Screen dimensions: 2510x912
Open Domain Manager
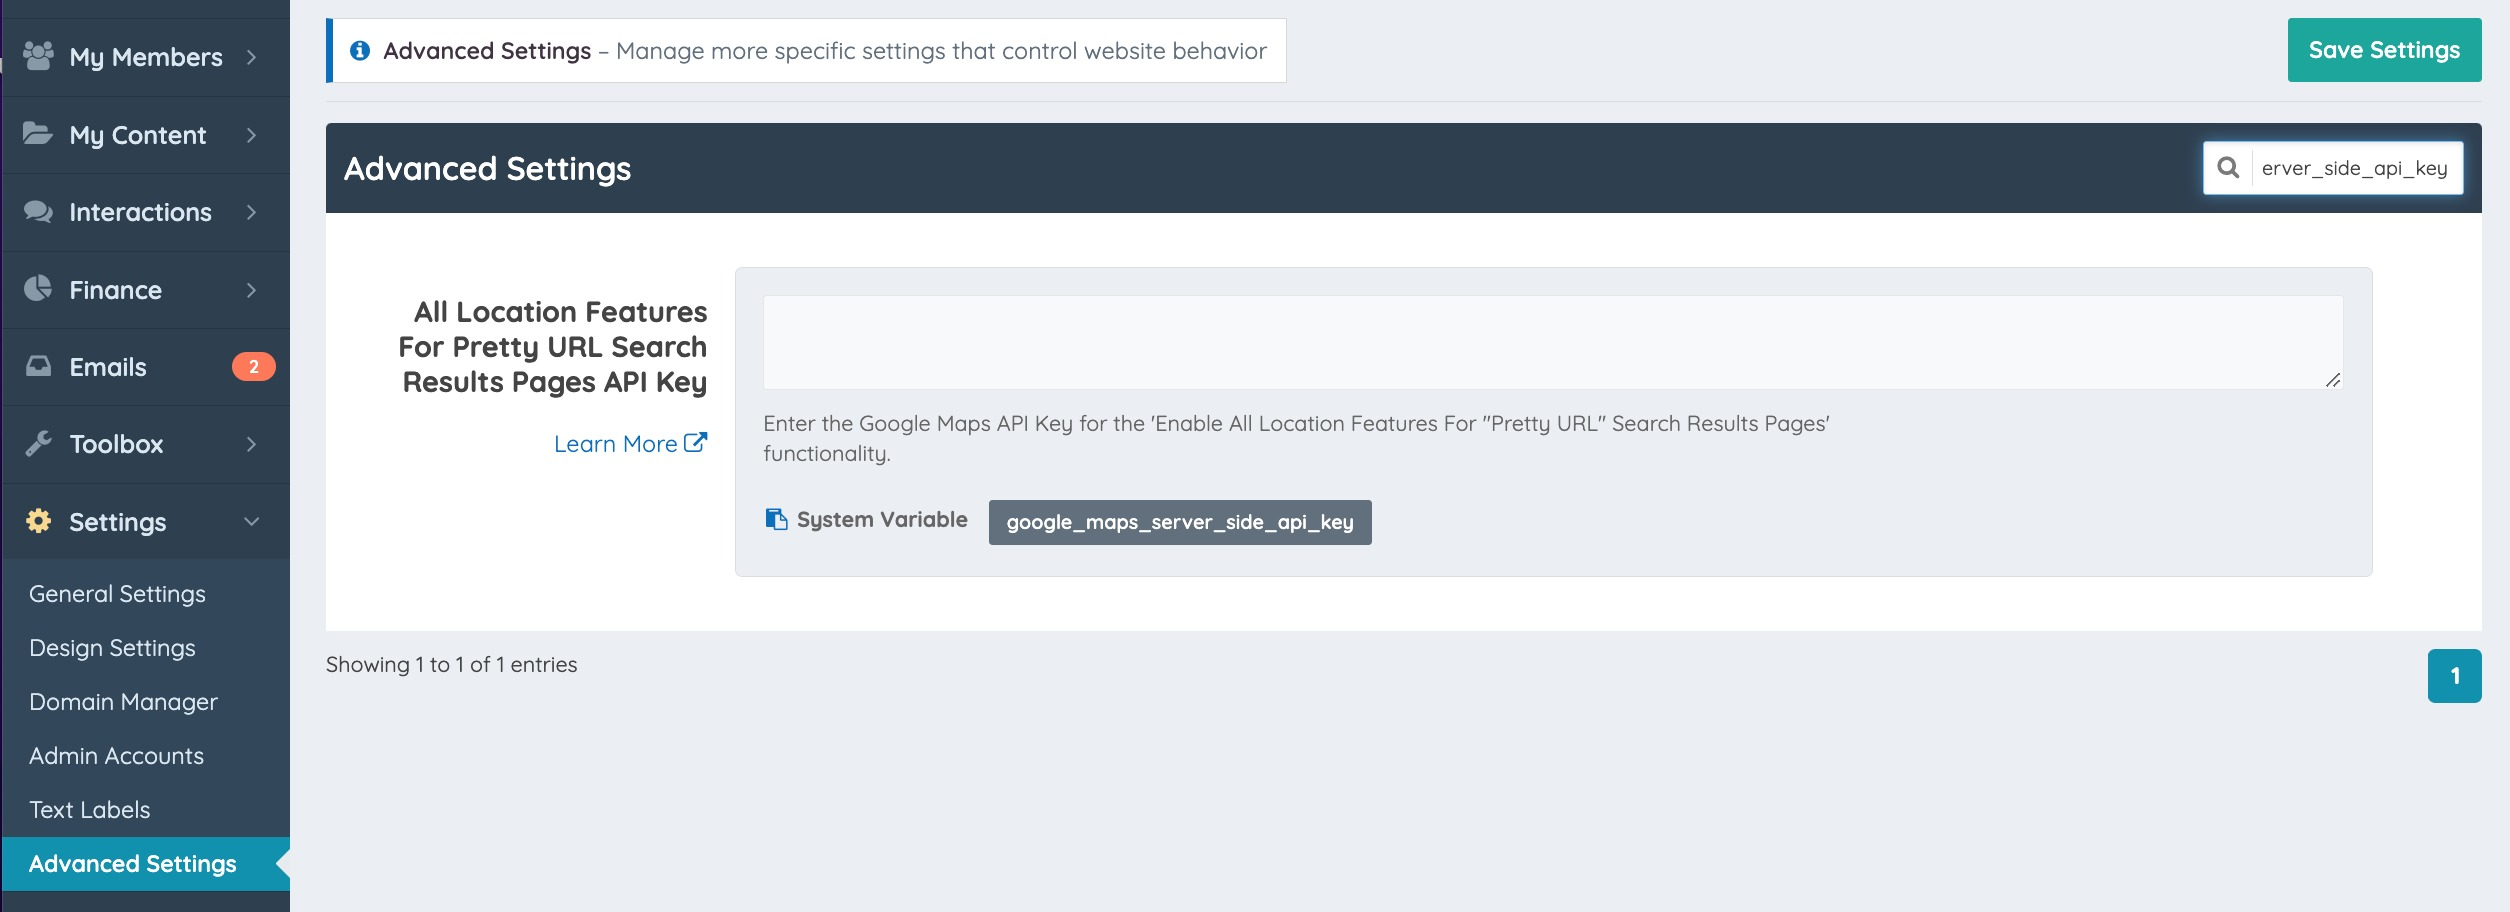(123, 702)
